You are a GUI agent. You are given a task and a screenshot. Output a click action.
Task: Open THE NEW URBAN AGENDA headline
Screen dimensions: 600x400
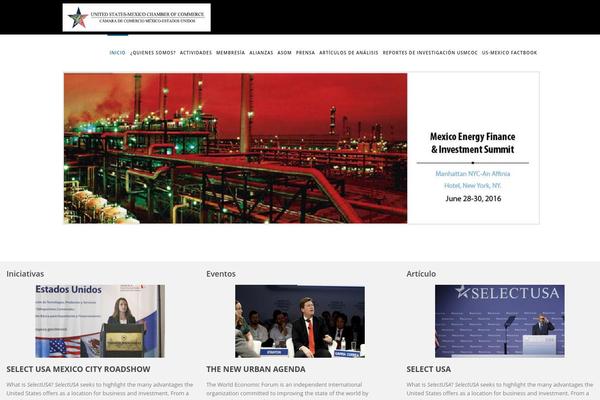[256, 369]
